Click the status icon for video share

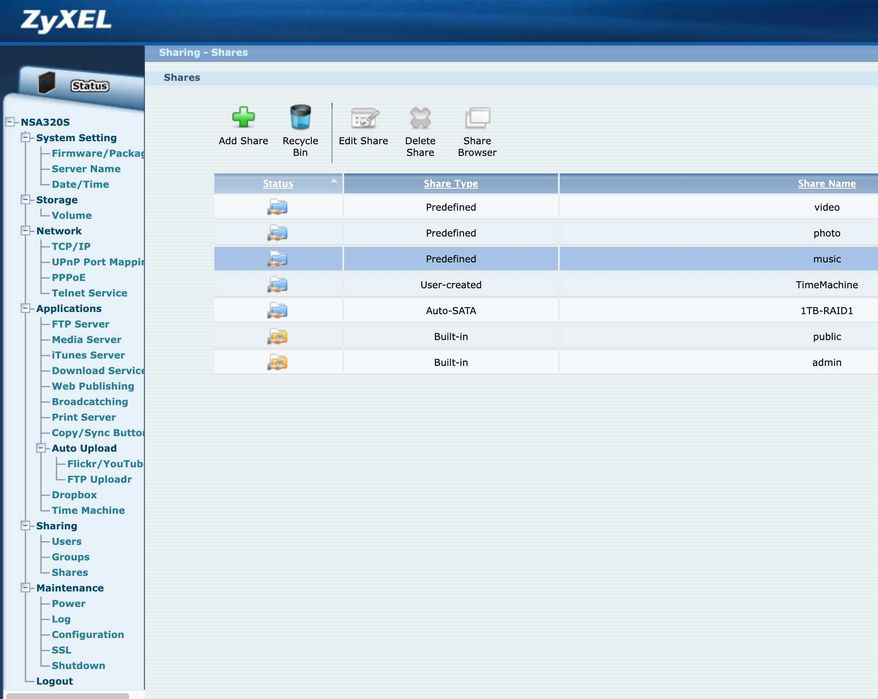[x=277, y=207]
